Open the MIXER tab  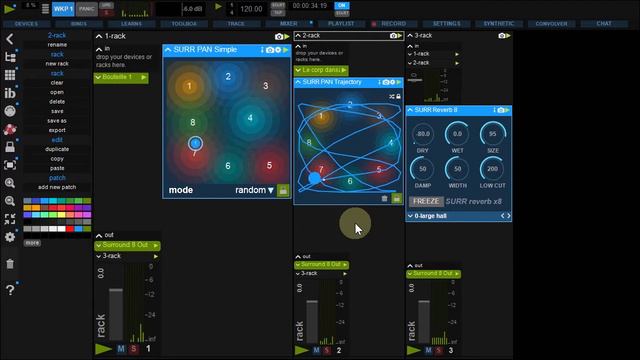pos(288,24)
